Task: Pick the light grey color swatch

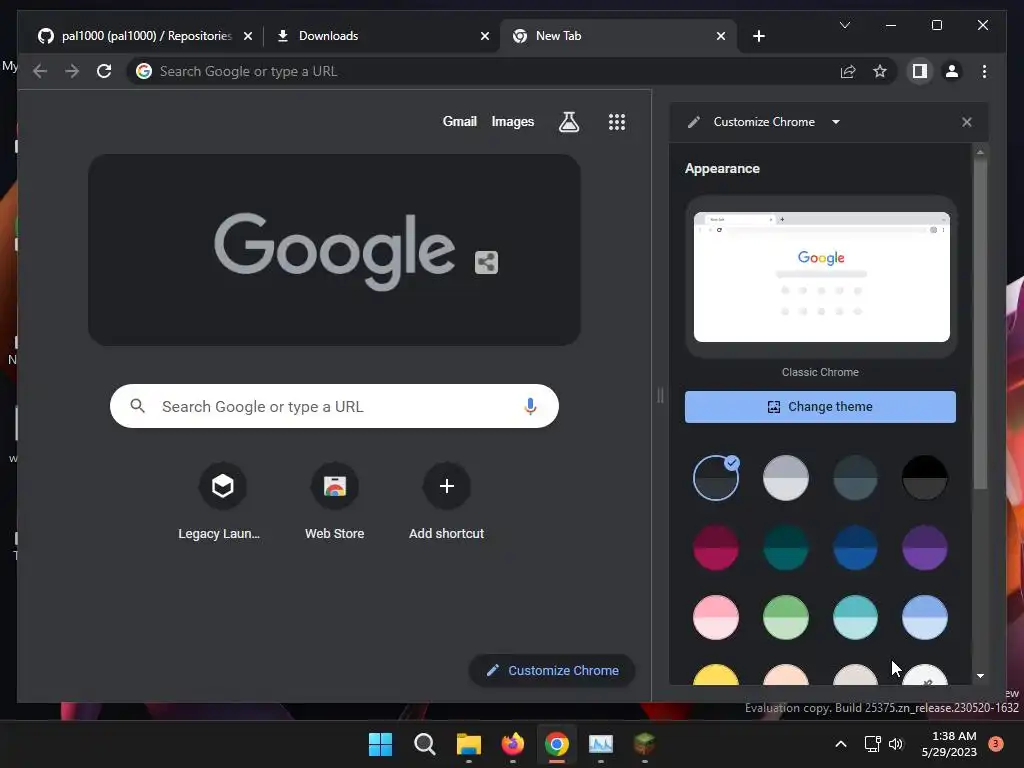Action: click(x=786, y=478)
